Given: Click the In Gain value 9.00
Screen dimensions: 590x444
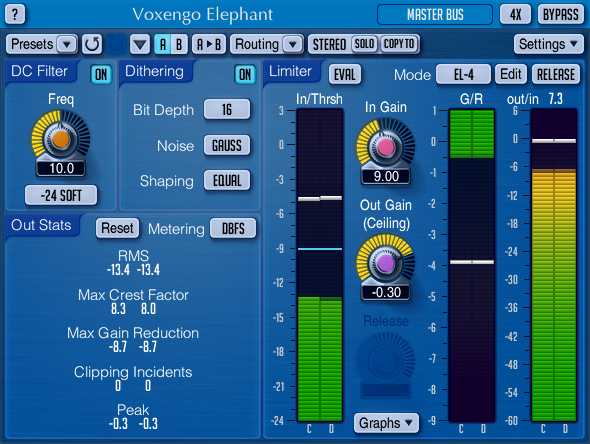Looking at the screenshot, I should [x=386, y=176].
